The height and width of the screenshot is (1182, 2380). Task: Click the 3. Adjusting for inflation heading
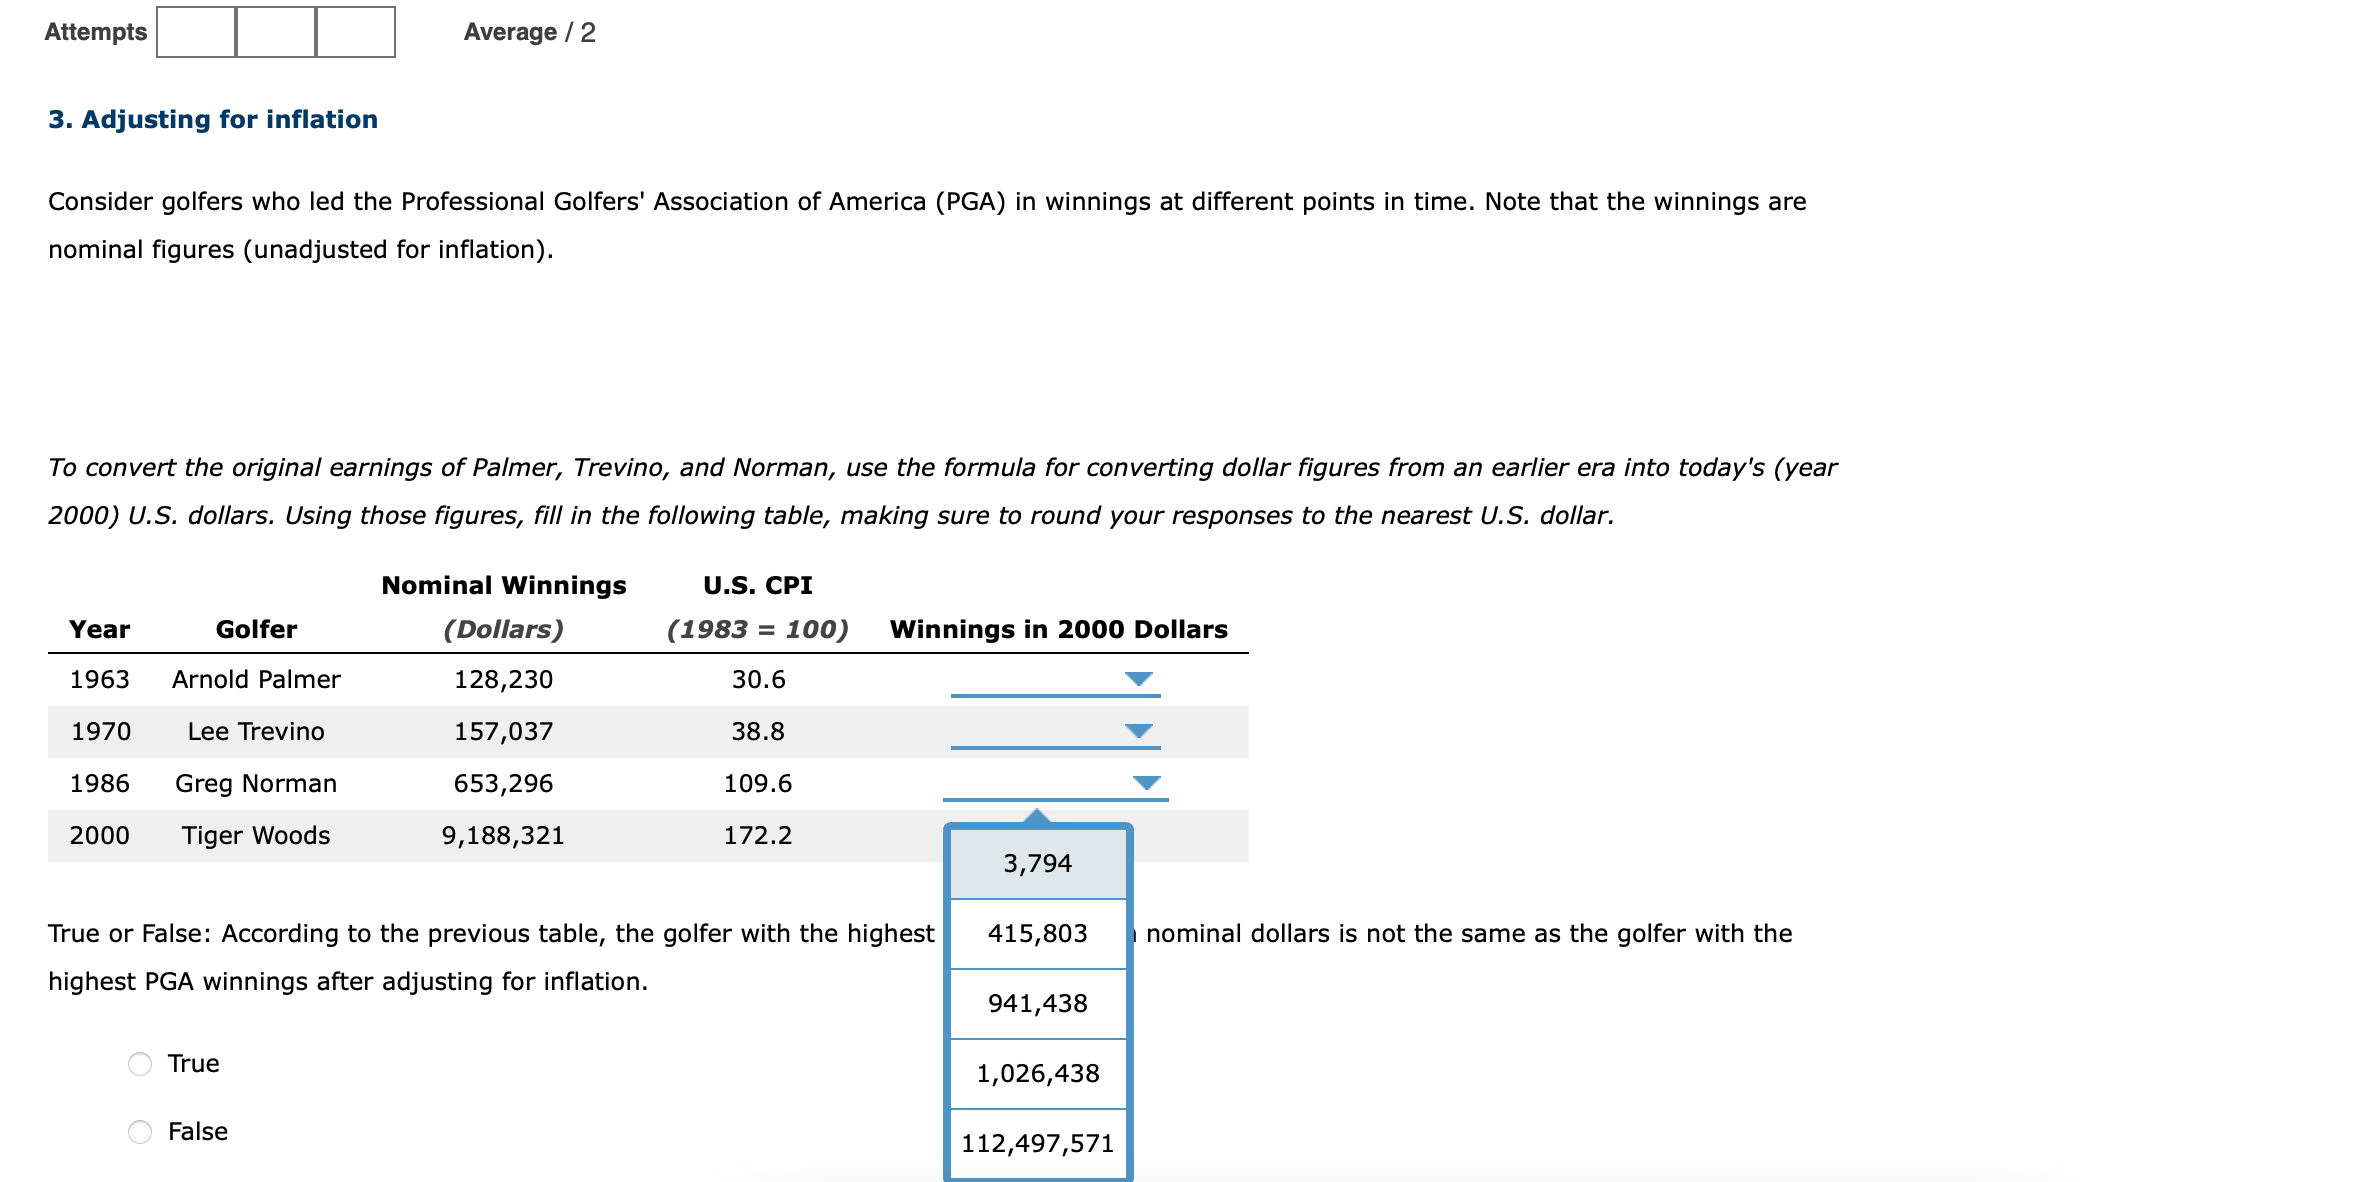tap(212, 119)
